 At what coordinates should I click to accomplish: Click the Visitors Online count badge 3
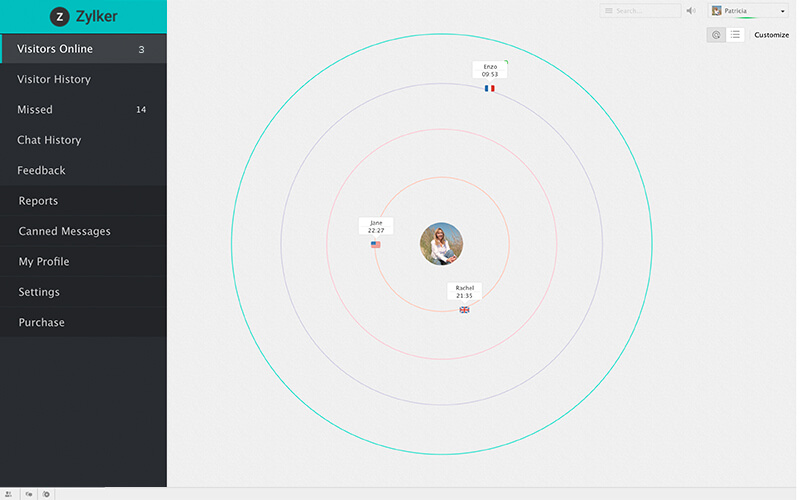[x=141, y=49]
